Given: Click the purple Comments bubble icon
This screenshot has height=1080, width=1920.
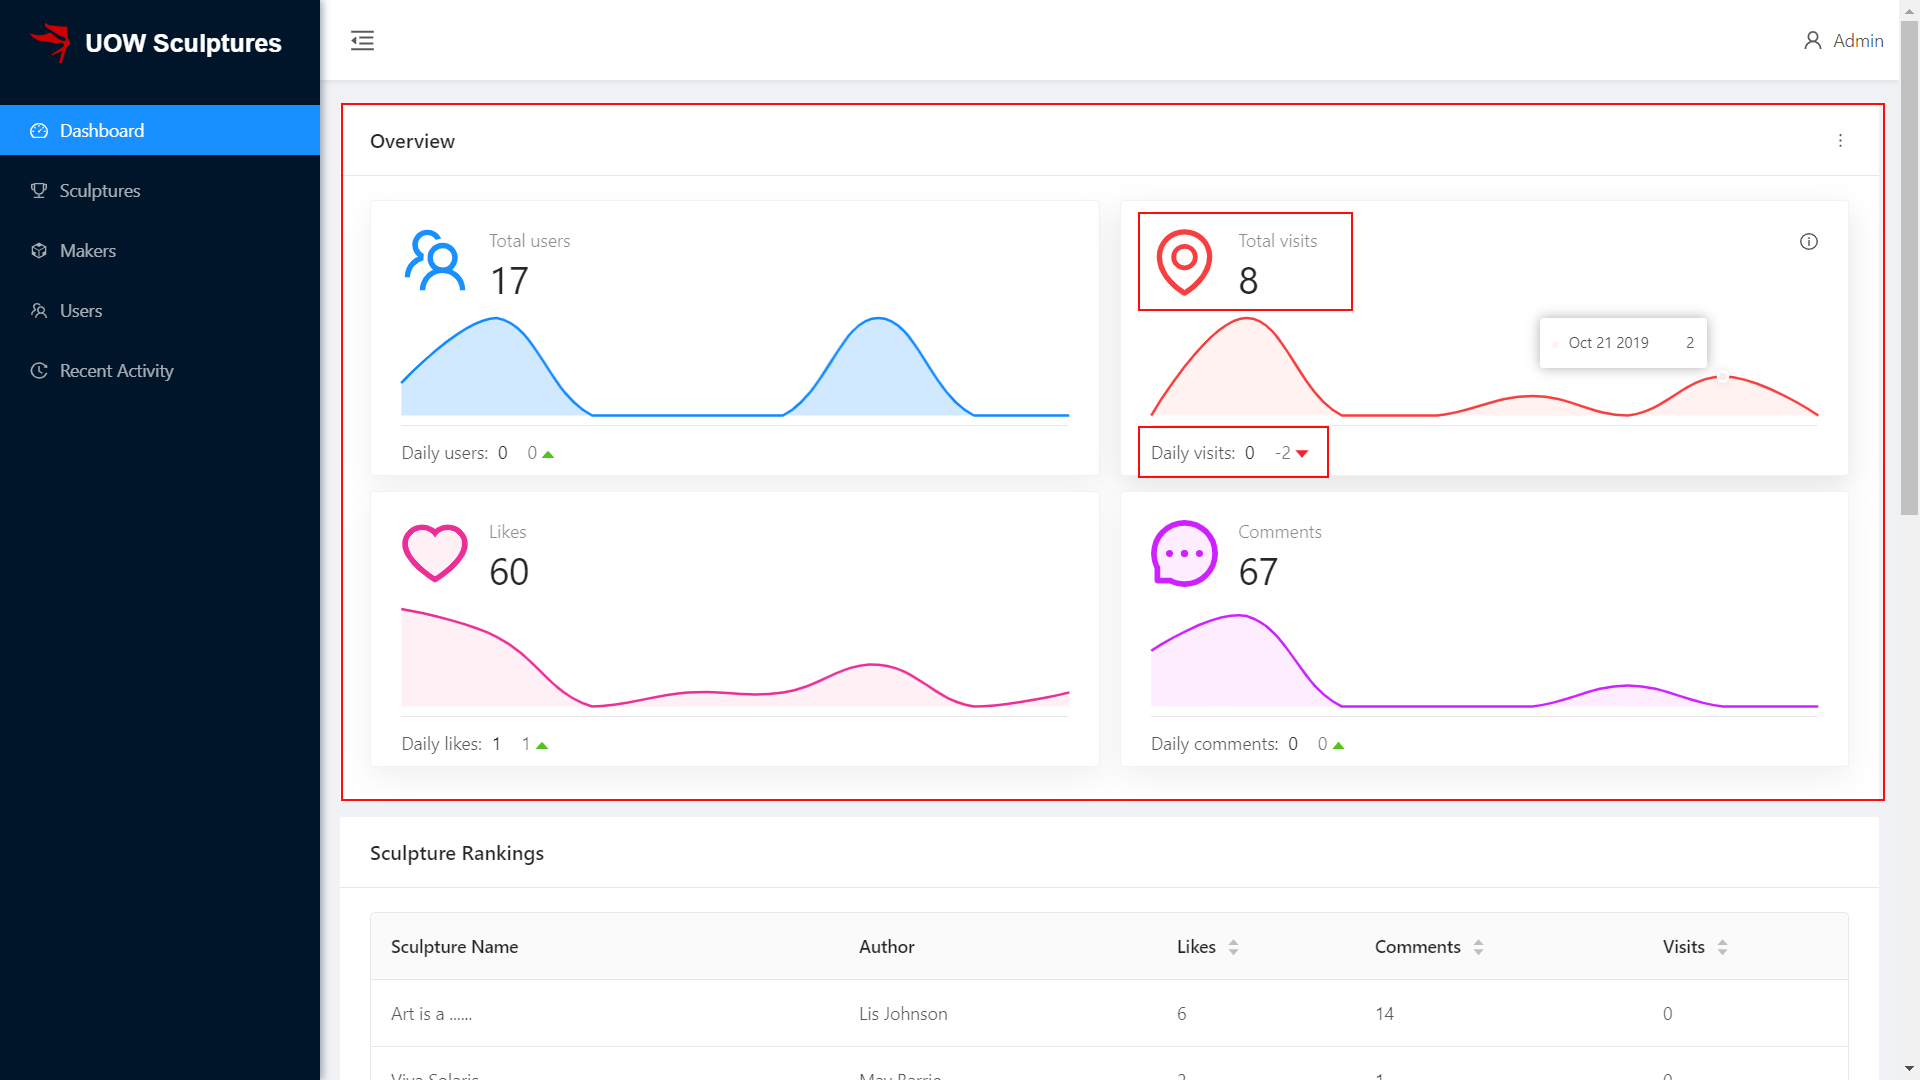Looking at the screenshot, I should 1184,552.
